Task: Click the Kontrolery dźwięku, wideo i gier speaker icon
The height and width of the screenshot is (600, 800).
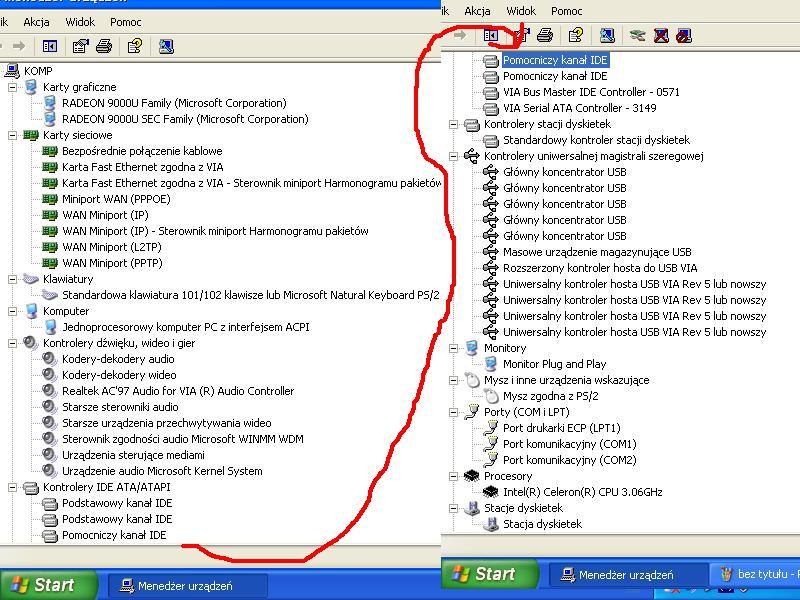Action: point(31,343)
